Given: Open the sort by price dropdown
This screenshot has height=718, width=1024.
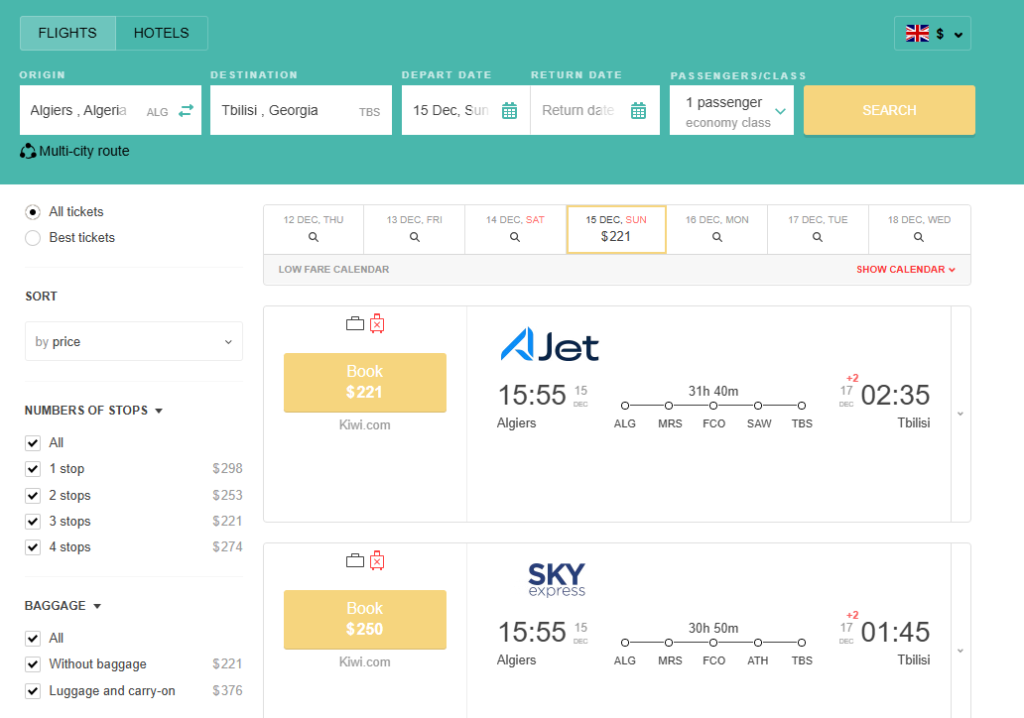Looking at the screenshot, I should 133,342.
